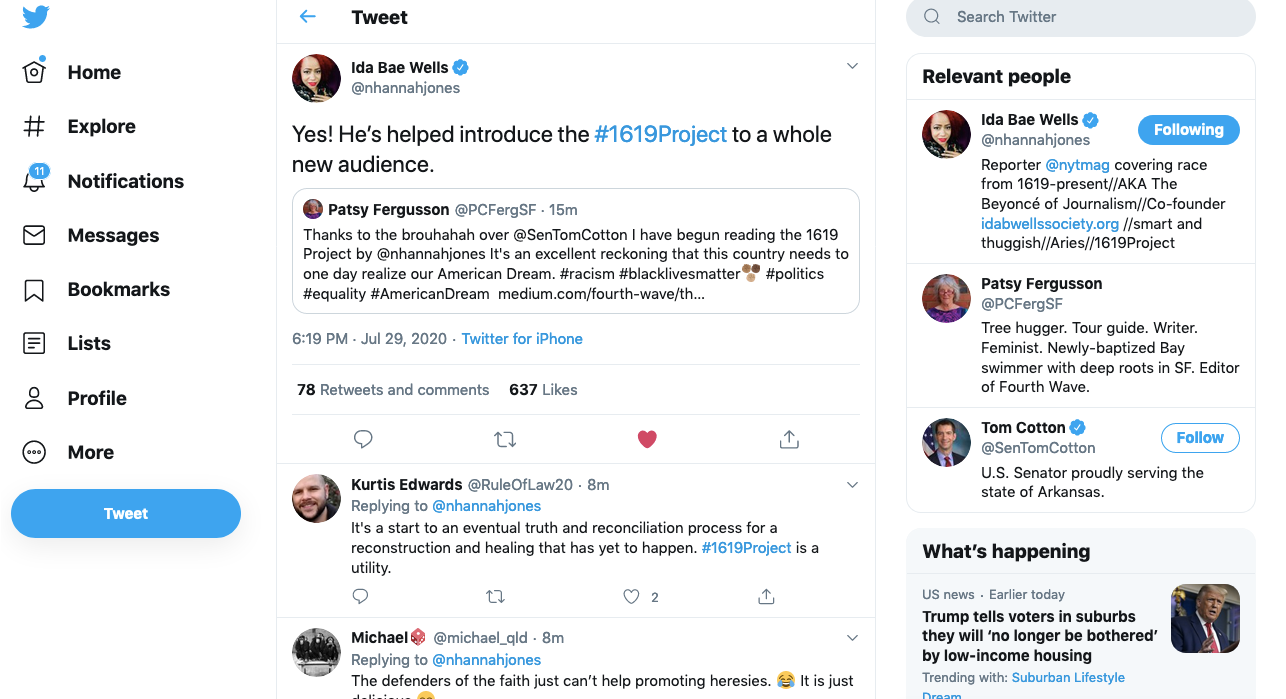
Task: Share the main tweet
Action: pos(789,439)
